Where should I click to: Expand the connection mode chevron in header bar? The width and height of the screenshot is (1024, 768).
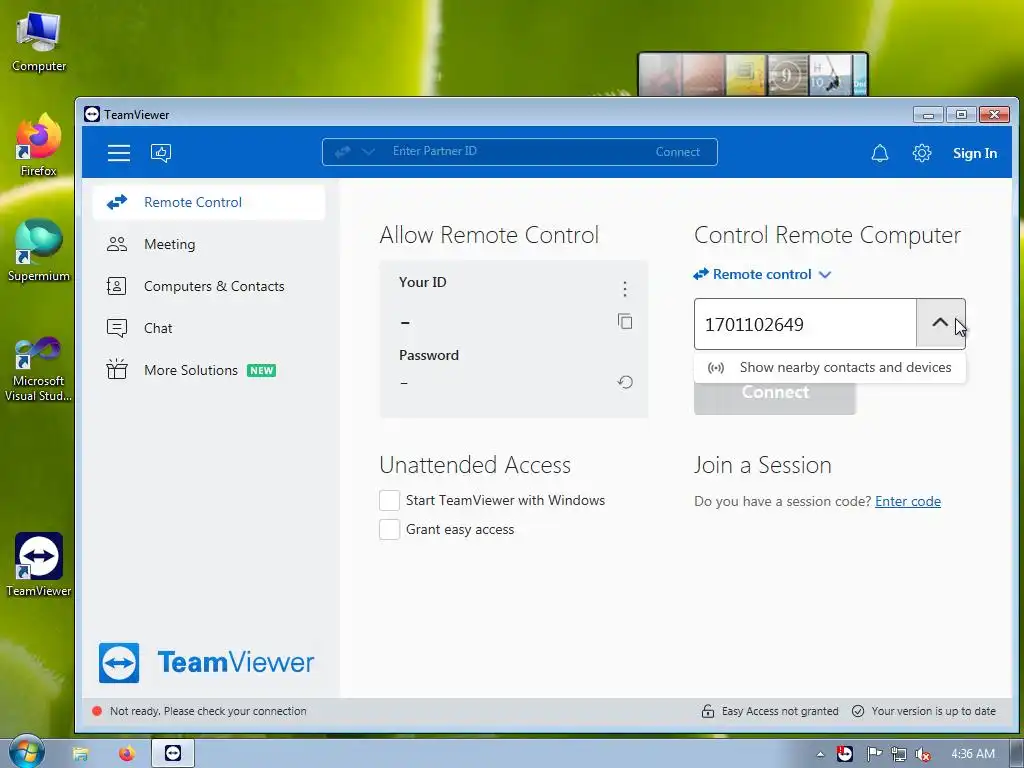(368, 152)
